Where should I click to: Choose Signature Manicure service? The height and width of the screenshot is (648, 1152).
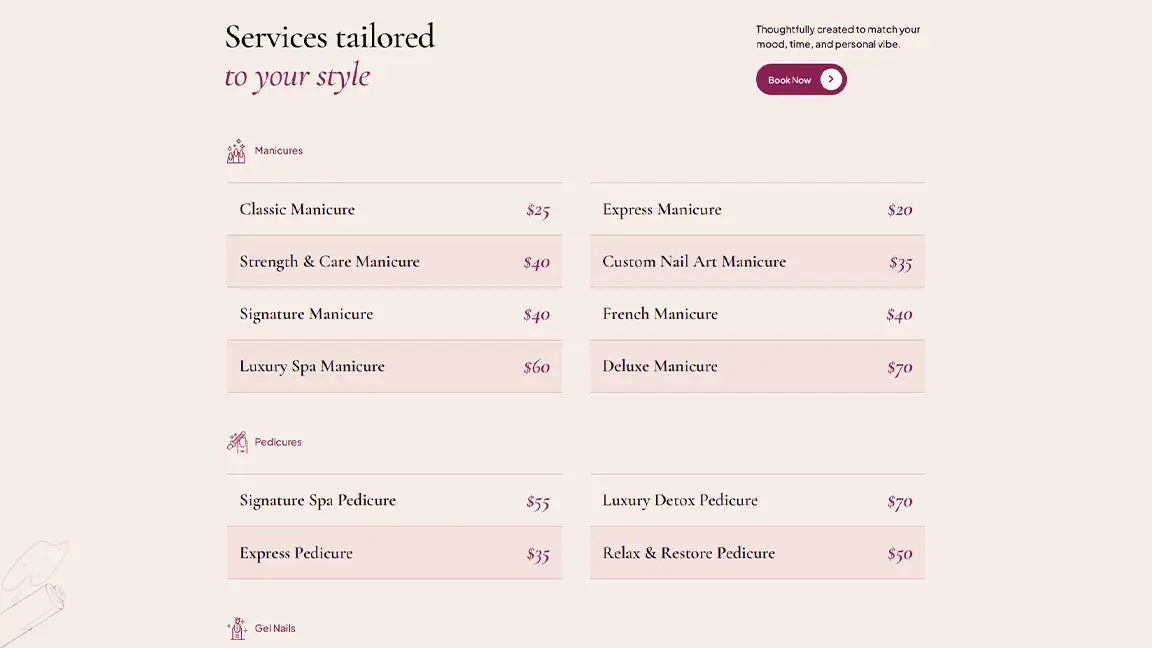(x=395, y=314)
